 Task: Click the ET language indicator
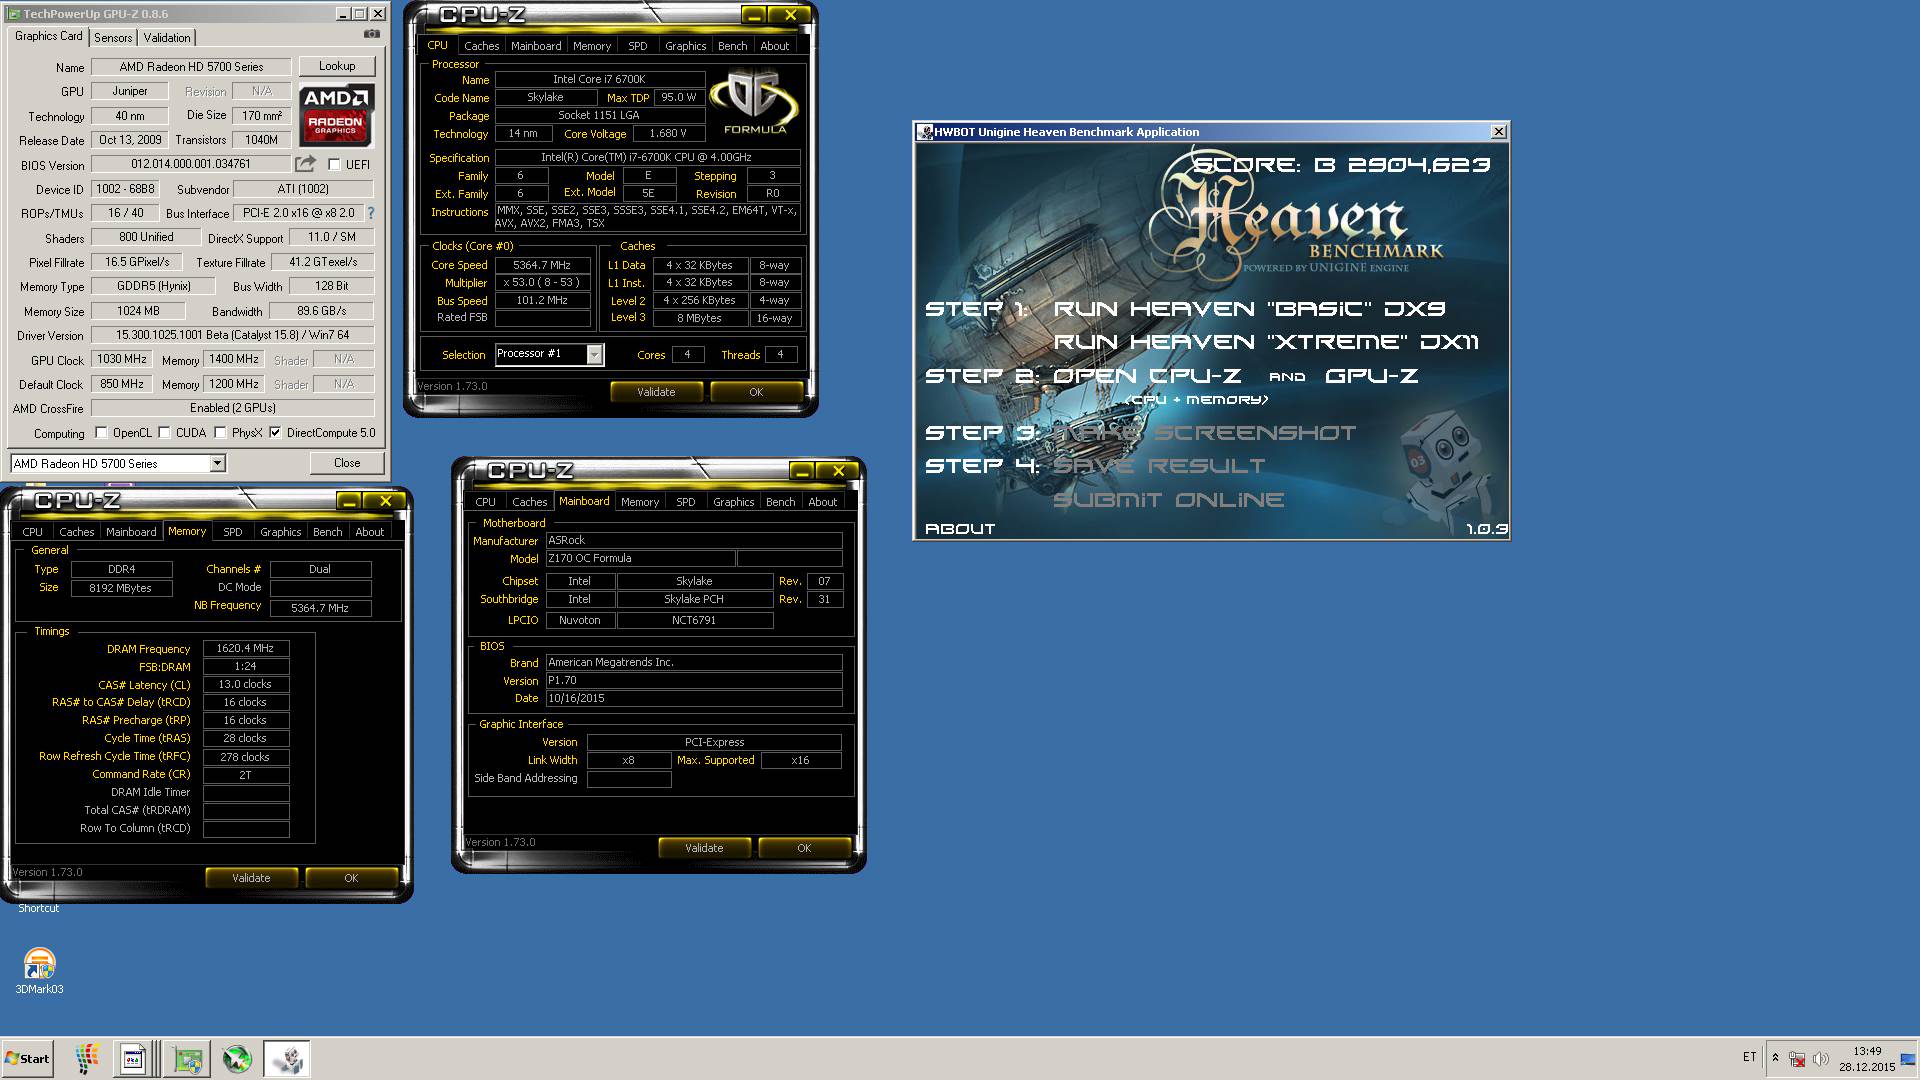coord(1749,1057)
